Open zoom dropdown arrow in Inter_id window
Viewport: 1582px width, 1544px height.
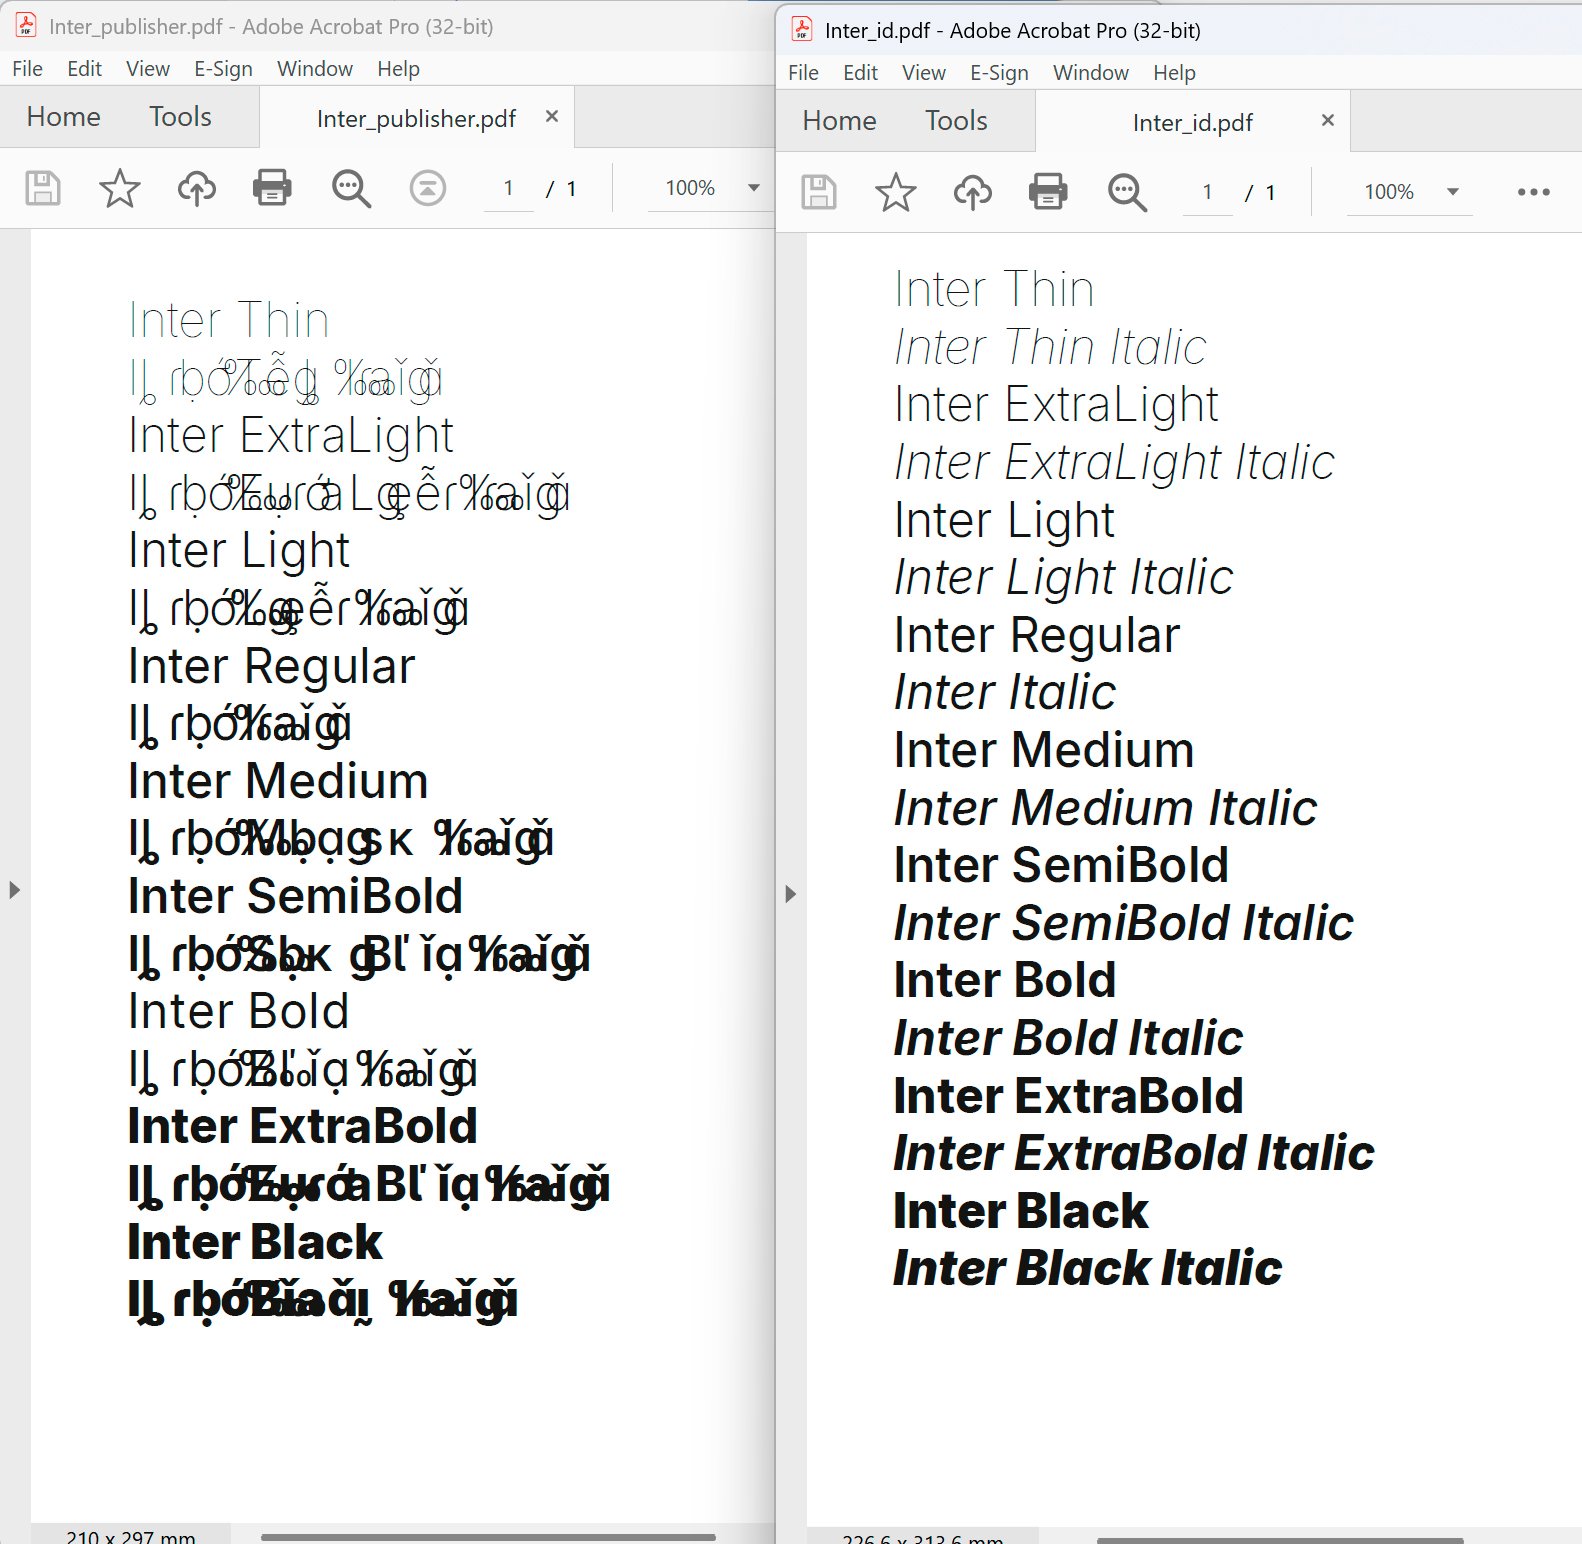coord(1453,192)
